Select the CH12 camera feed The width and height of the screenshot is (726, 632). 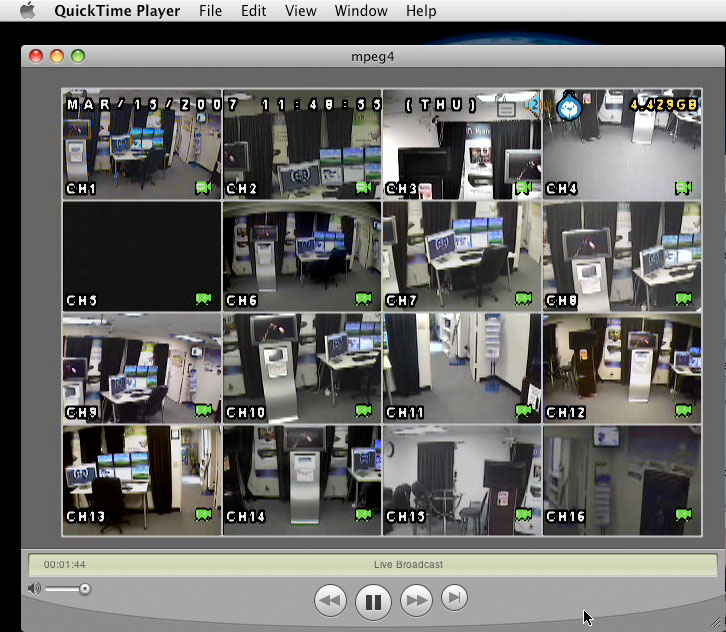[x=622, y=368]
